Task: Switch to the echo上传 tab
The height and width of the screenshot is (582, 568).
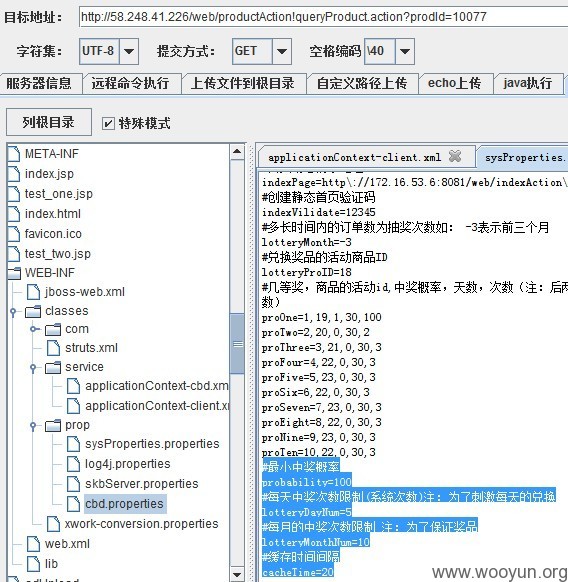Action: pyautogui.click(x=455, y=83)
